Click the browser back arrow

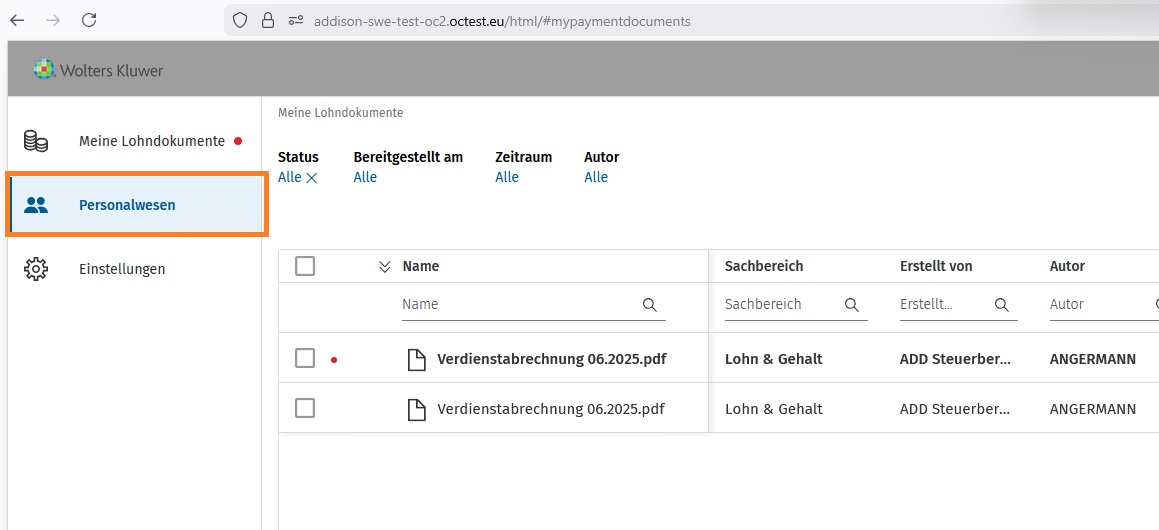click(17, 21)
